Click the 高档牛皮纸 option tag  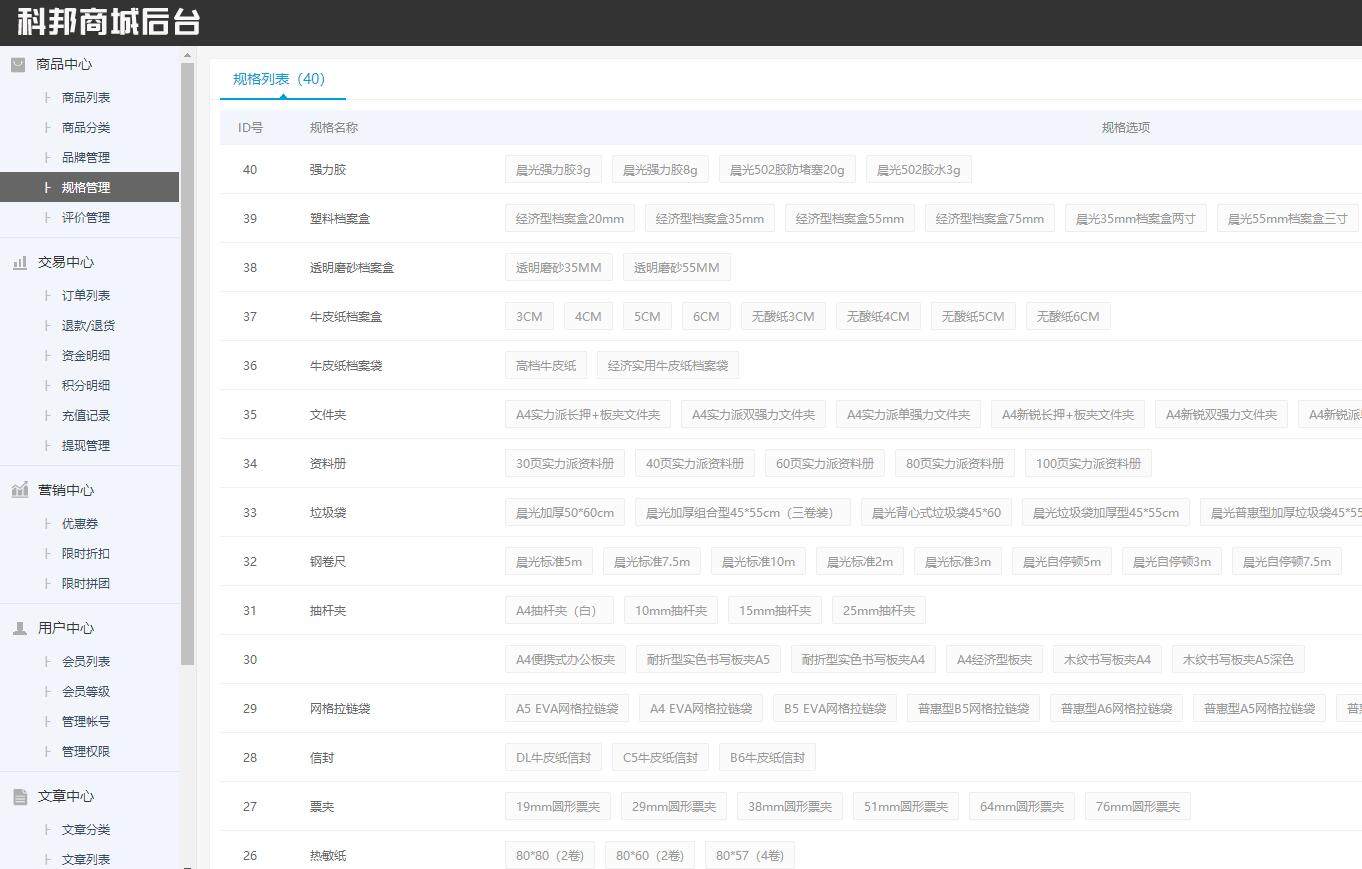(x=546, y=366)
